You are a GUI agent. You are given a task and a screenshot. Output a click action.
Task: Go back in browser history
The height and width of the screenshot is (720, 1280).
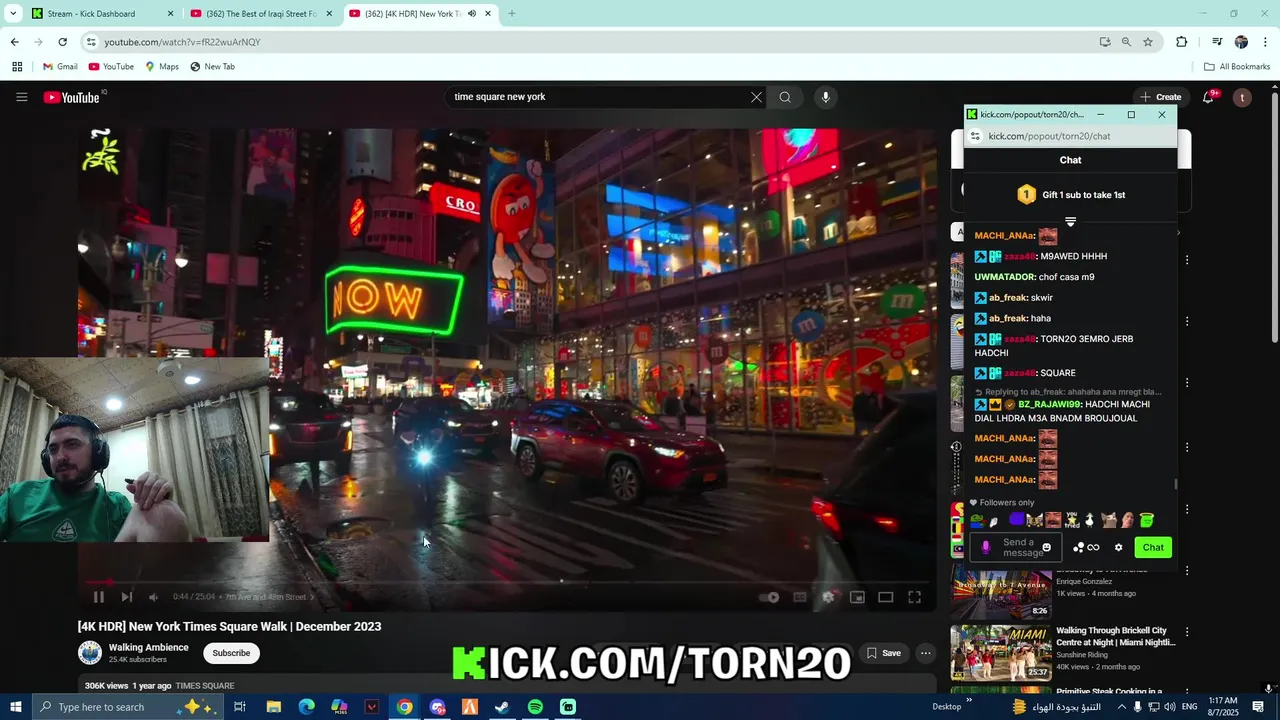coord(14,42)
